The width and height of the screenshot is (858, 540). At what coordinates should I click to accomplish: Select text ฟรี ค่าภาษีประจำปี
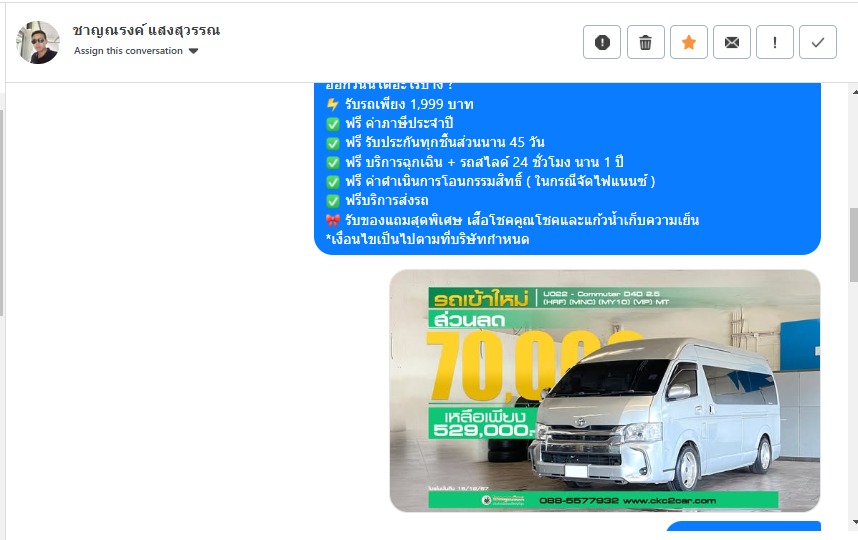[x=399, y=123]
